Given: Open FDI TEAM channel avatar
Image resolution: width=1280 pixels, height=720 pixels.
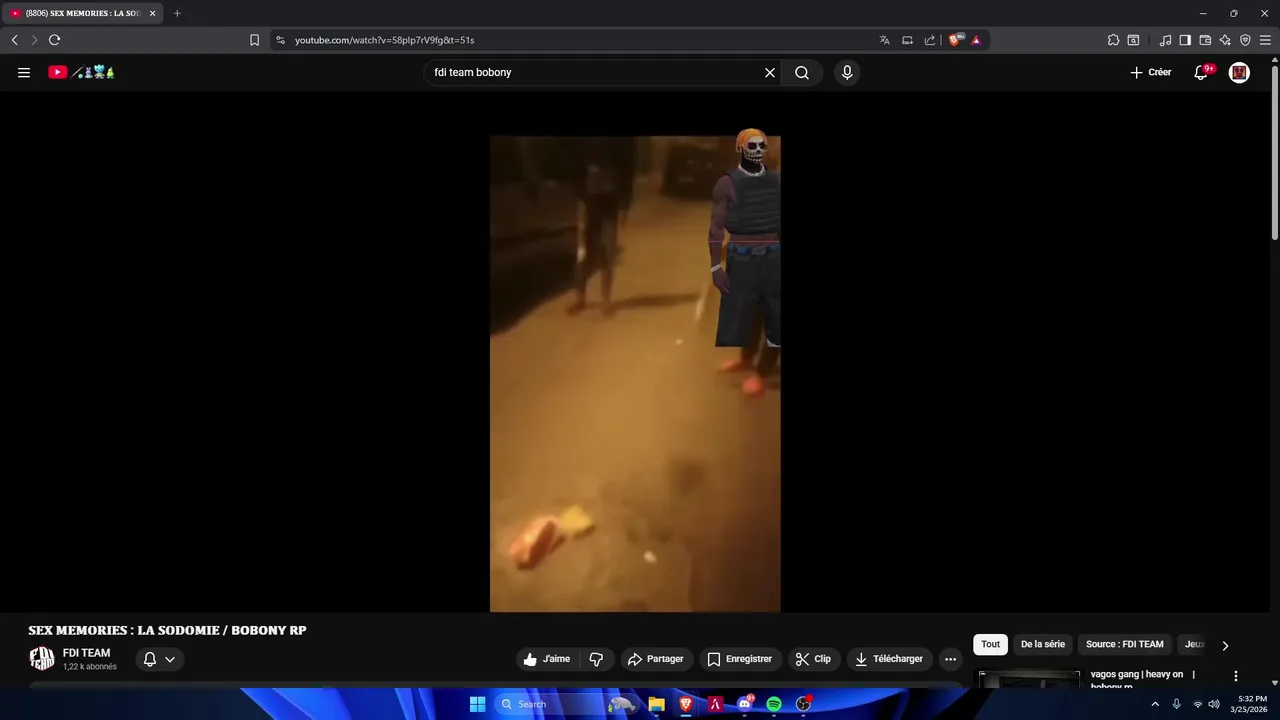Looking at the screenshot, I should (42, 659).
